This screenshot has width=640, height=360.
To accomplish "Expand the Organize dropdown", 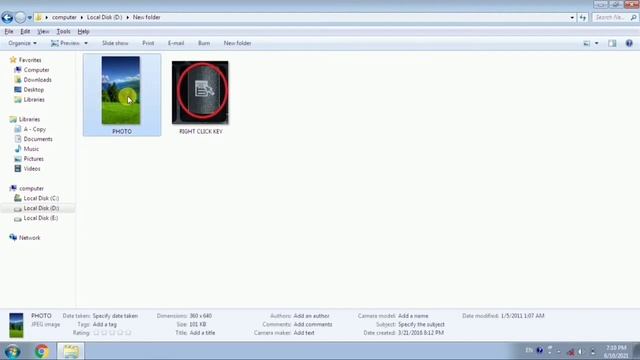I will point(22,43).
